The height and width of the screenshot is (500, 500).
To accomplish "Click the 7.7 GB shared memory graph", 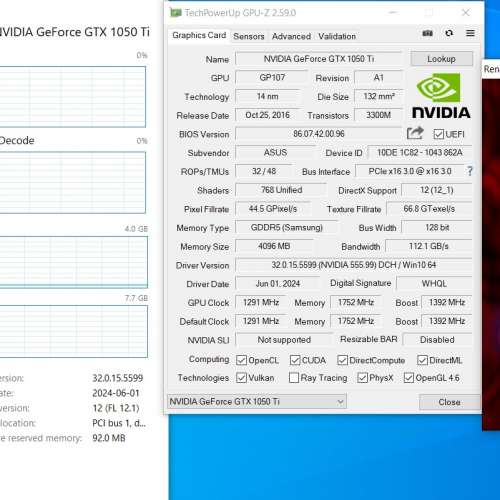I will 74,331.
